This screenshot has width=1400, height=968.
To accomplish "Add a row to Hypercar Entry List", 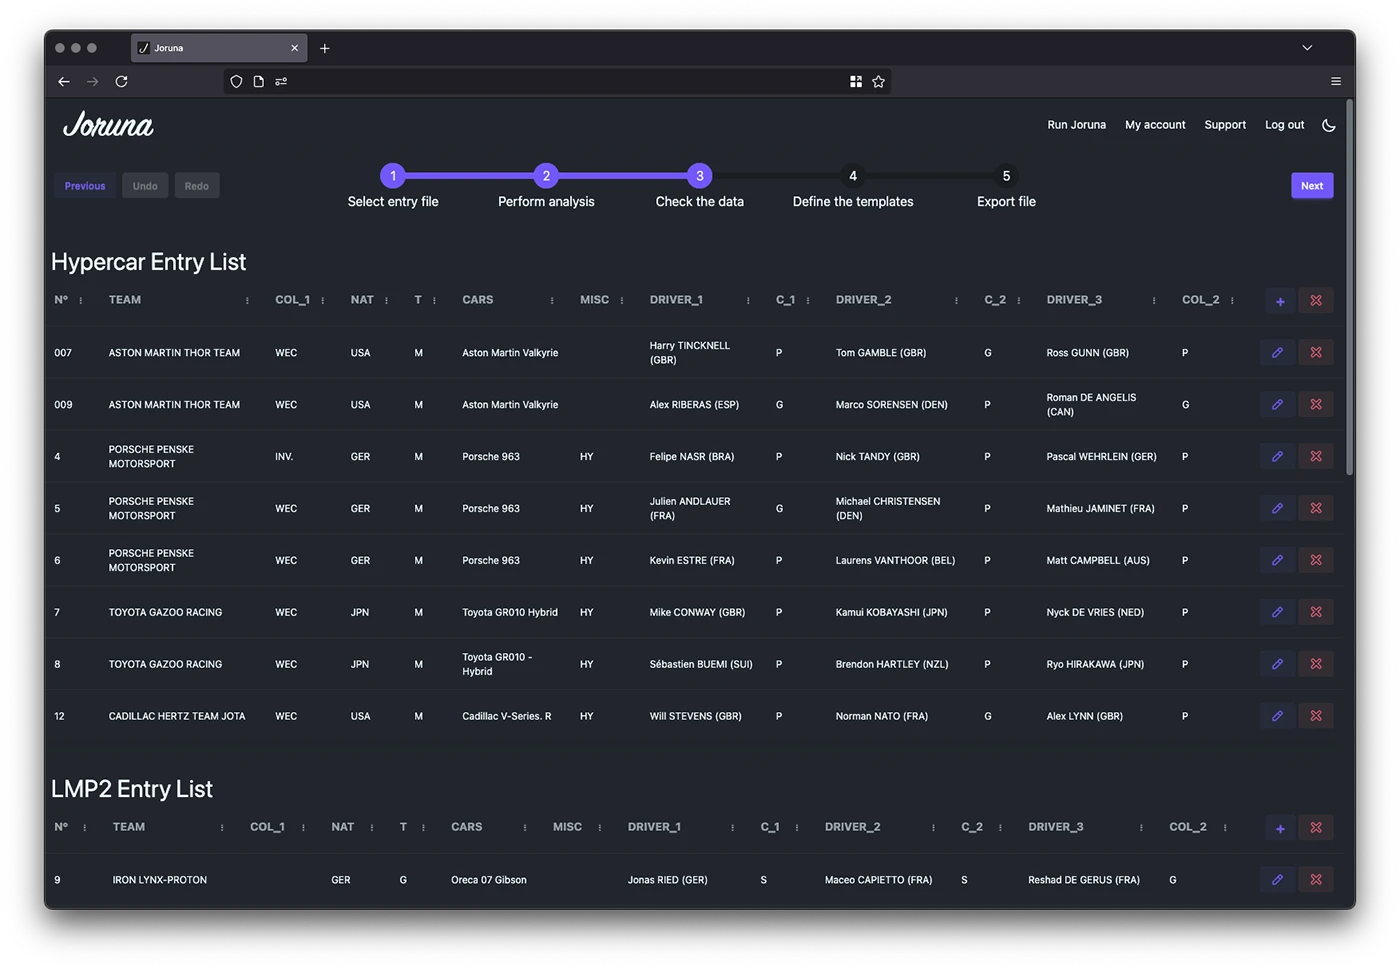I will 1280,301.
